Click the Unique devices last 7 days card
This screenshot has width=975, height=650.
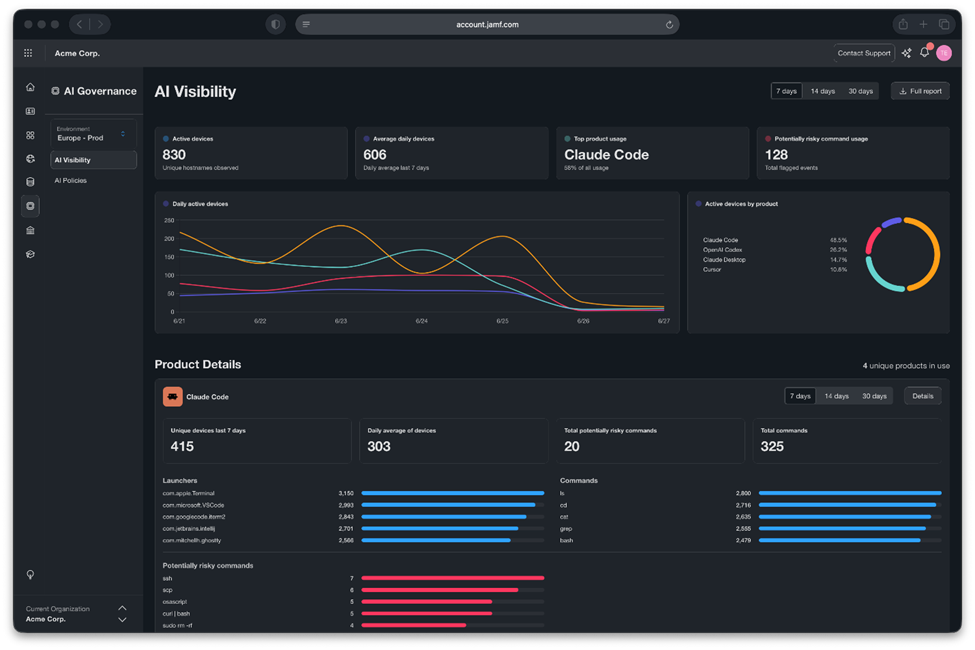(x=257, y=441)
